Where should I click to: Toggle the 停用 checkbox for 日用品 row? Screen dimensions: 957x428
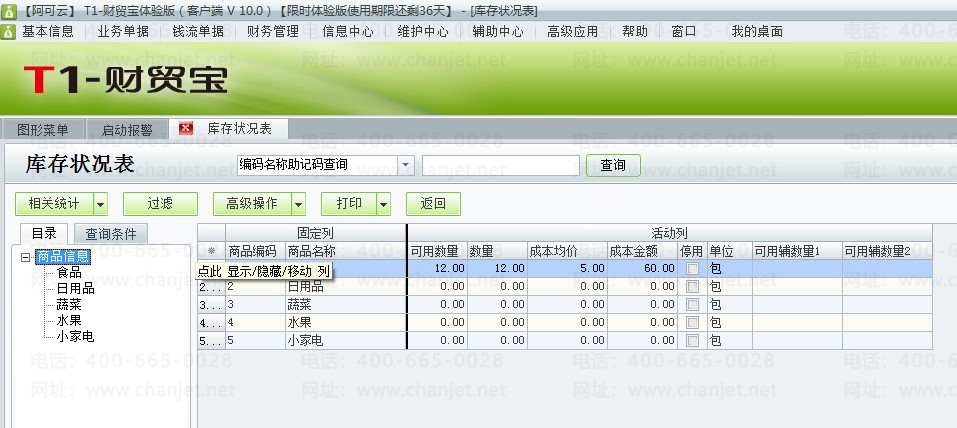pos(692,286)
